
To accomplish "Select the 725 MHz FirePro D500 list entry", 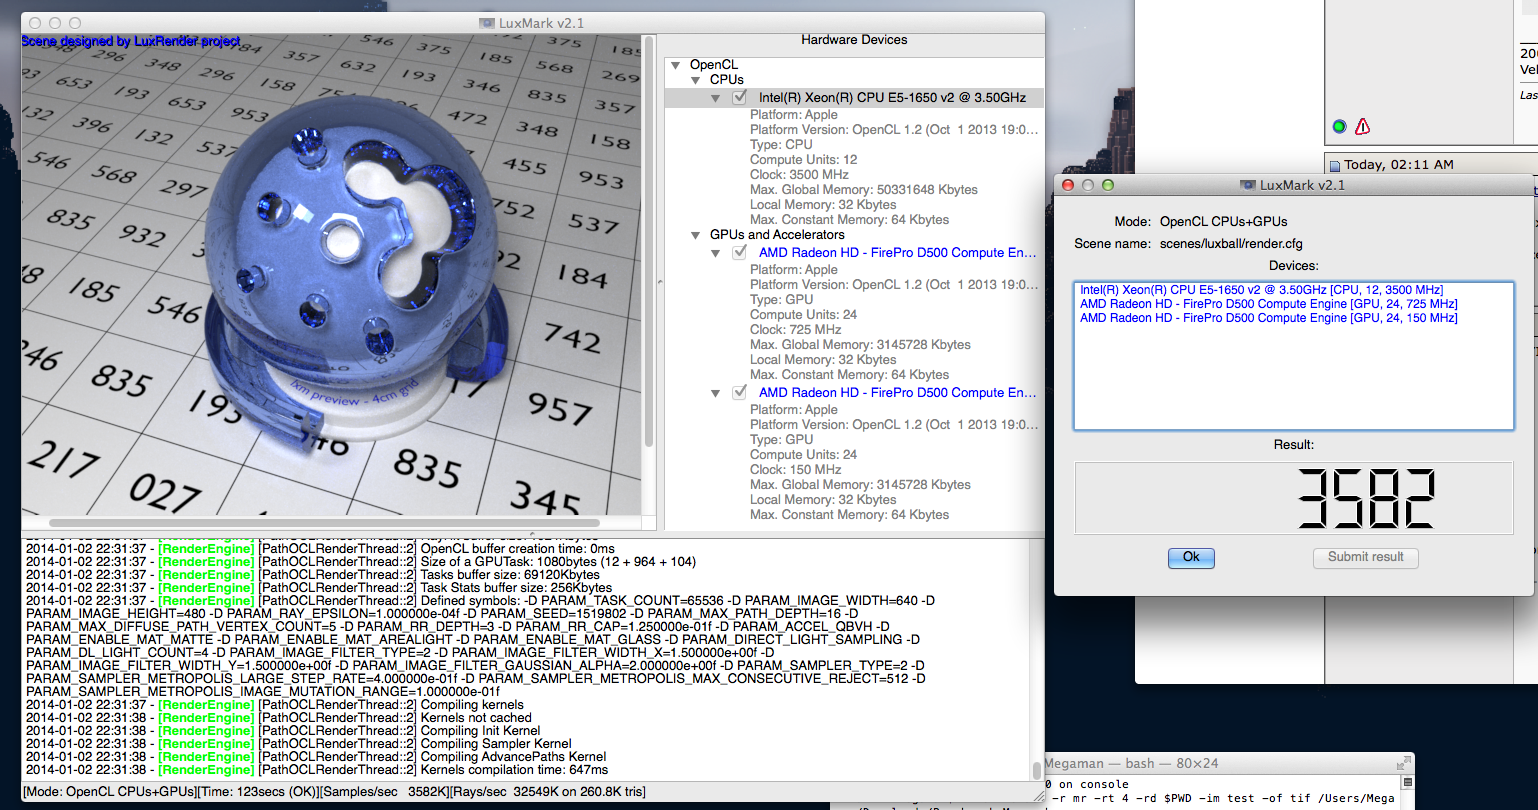I will click(x=1268, y=303).
